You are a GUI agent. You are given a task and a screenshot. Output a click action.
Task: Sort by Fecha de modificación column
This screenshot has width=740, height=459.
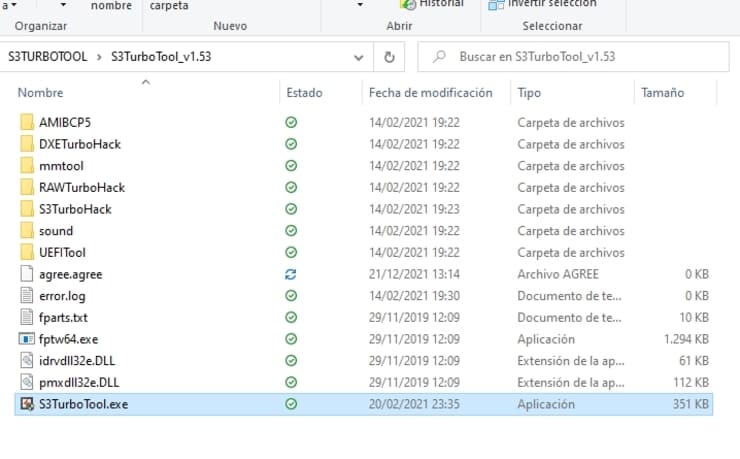coord(430,92)
